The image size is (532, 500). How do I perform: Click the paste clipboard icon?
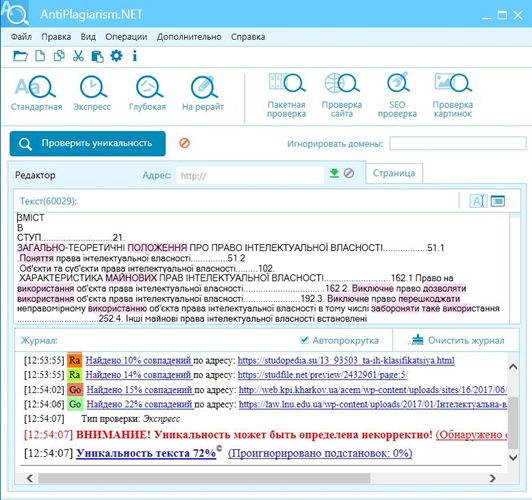click(x=98, y=56)
